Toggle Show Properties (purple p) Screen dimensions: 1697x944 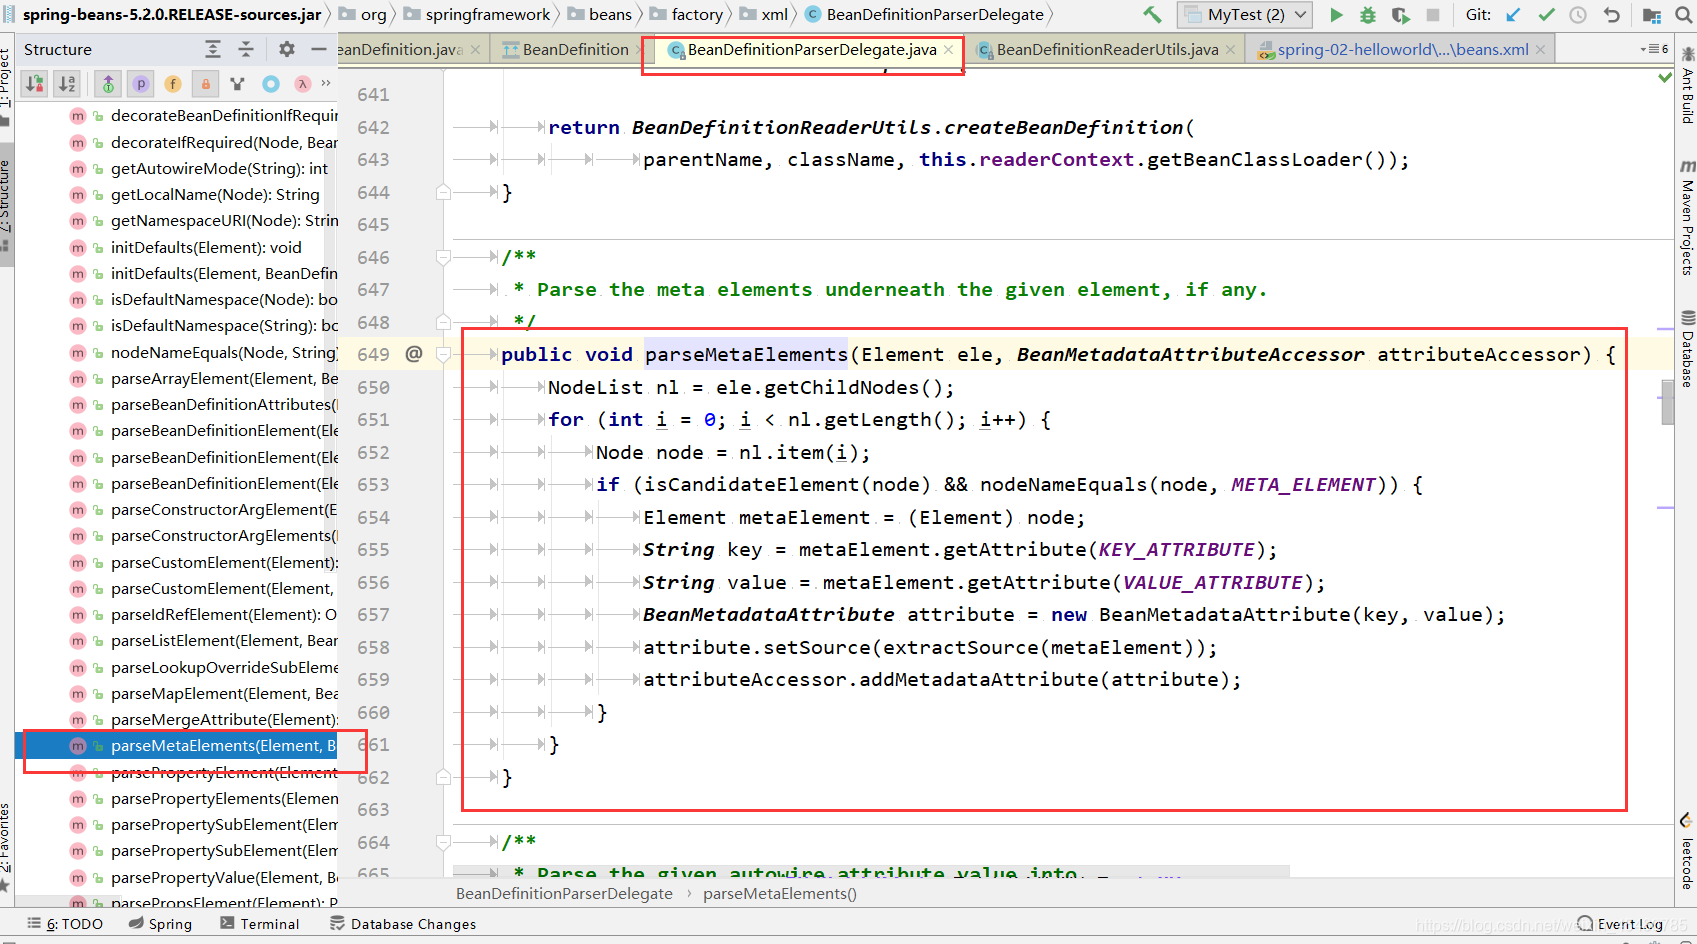(x=141, y=84)
